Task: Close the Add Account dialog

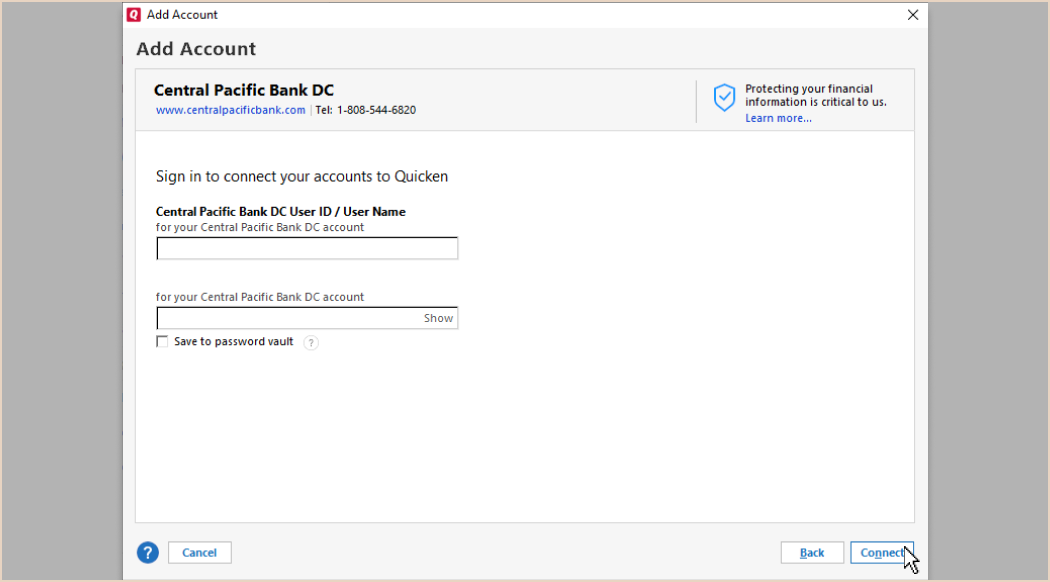Action: pos(913,15)
